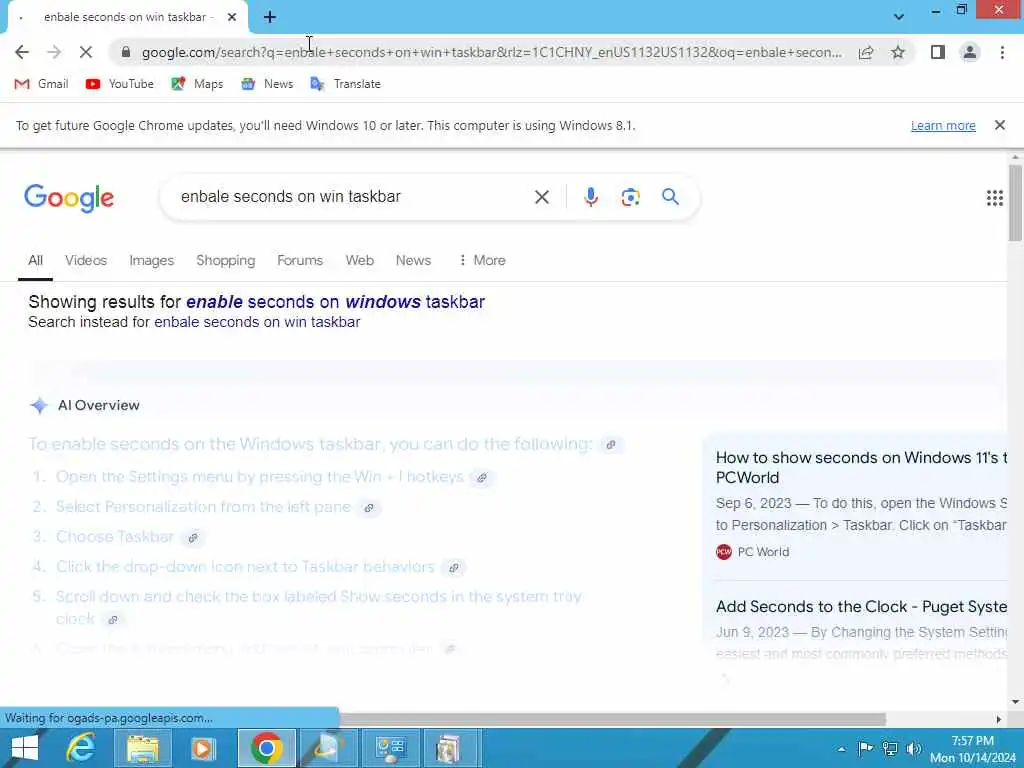The height and width of the screenshot is (768, 1024).
Task: Select Chrome in the taskbar
Action: (266, 748)
